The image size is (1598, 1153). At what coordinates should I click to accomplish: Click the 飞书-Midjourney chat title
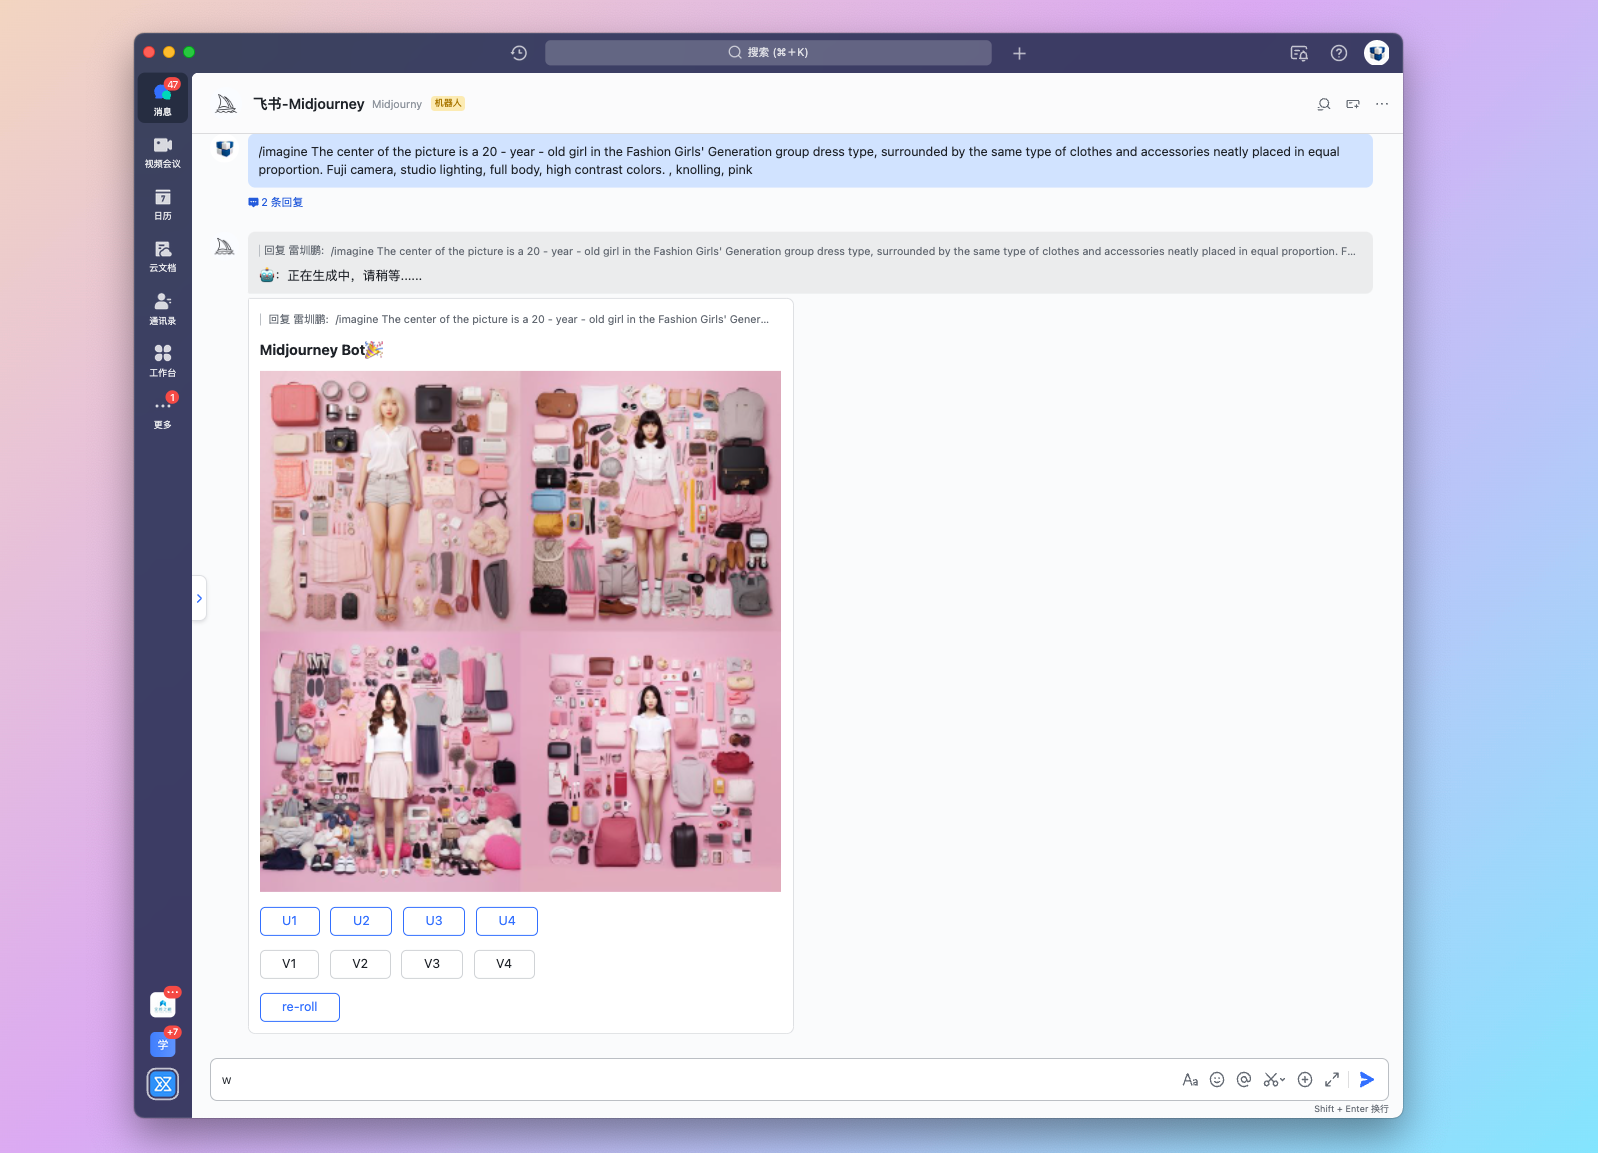308,104
